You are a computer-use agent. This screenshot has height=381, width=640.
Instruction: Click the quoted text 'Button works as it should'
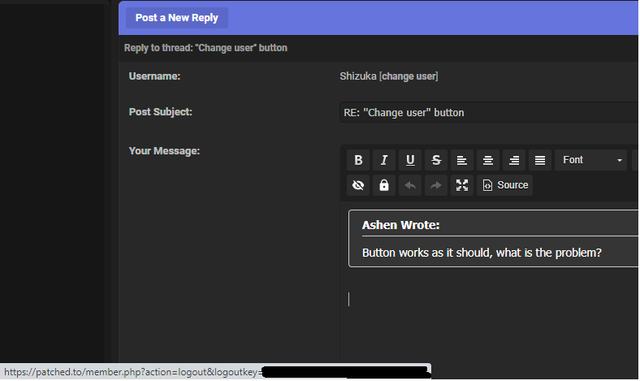coord(427,253)
